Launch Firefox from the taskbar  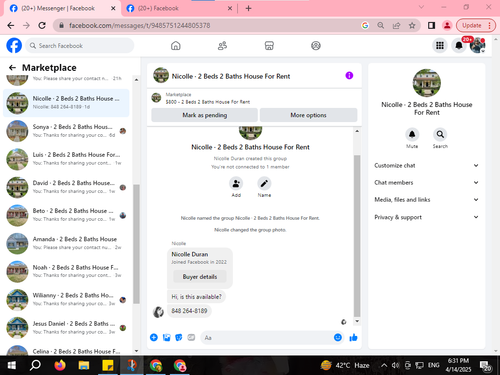[60, 365]
